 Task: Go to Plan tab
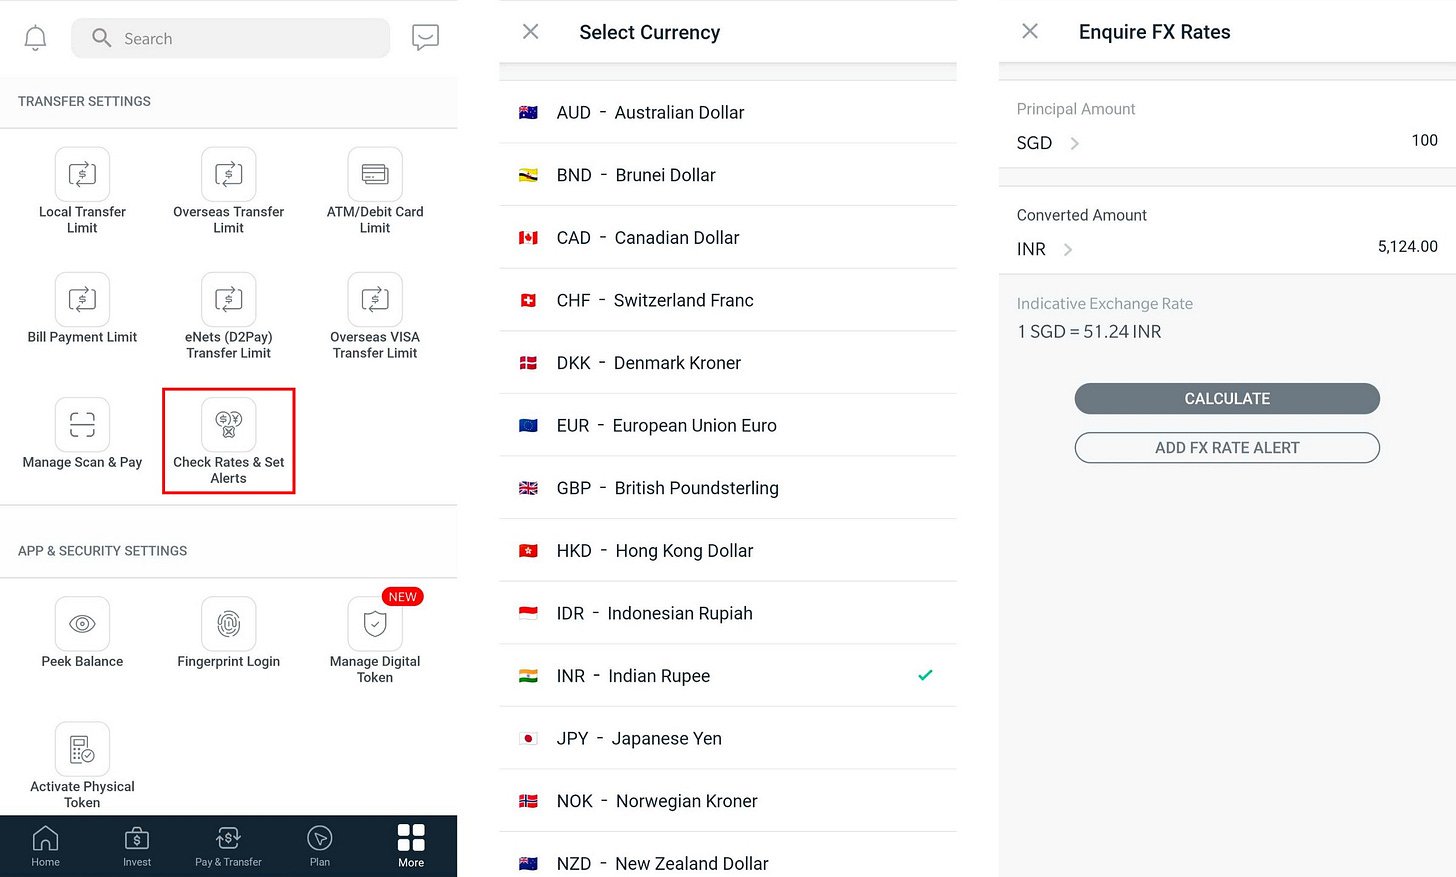coord(320,846)
